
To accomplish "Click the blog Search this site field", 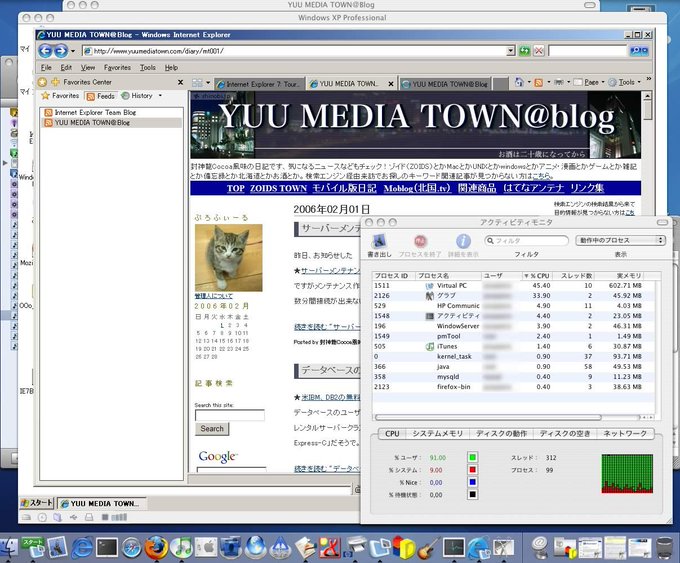I will point(229,415).
